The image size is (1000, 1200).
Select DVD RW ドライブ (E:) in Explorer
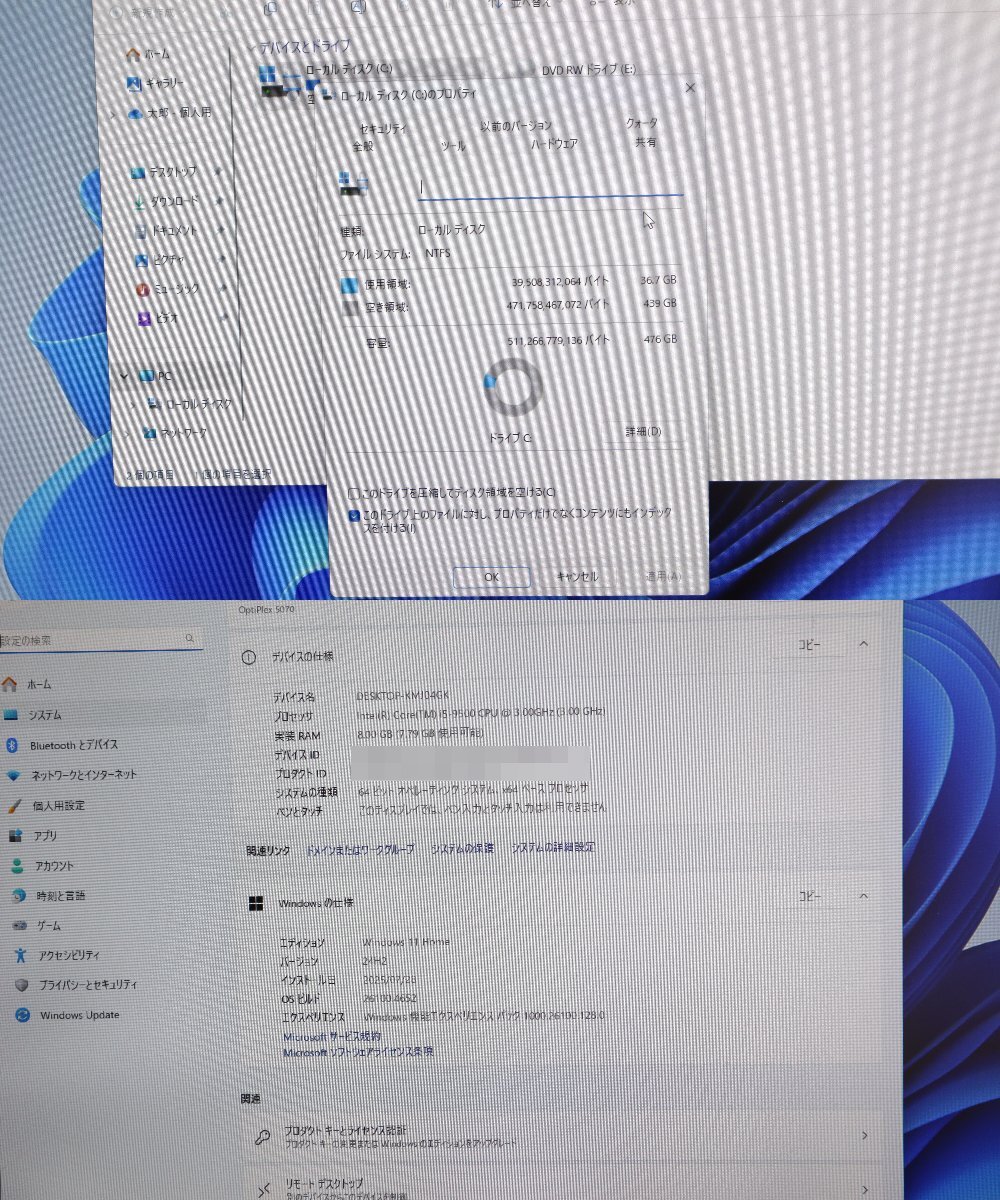pos(587,71)
